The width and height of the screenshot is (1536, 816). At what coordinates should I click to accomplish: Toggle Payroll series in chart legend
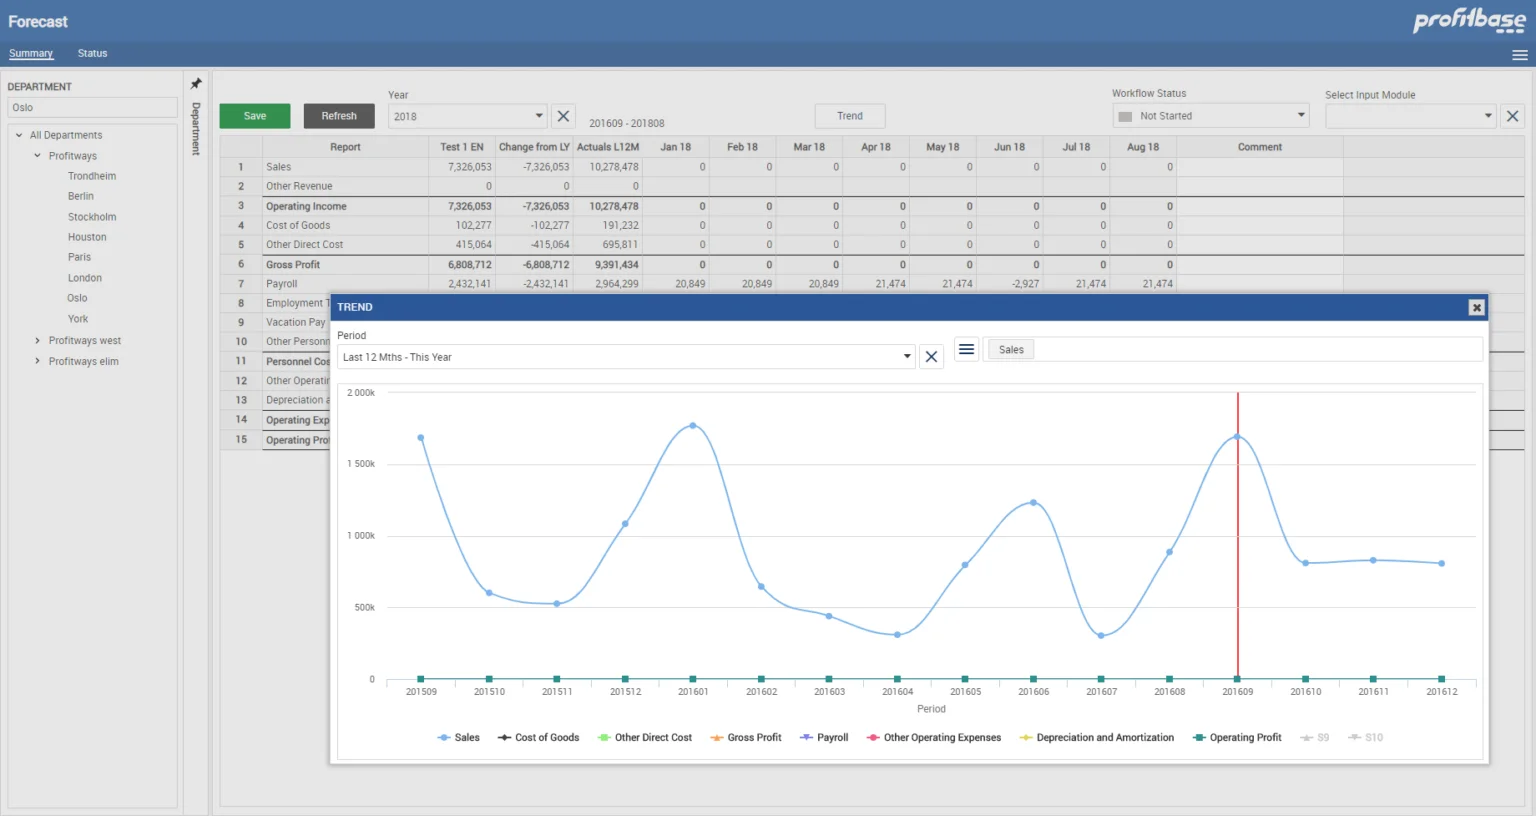(824, 738)
